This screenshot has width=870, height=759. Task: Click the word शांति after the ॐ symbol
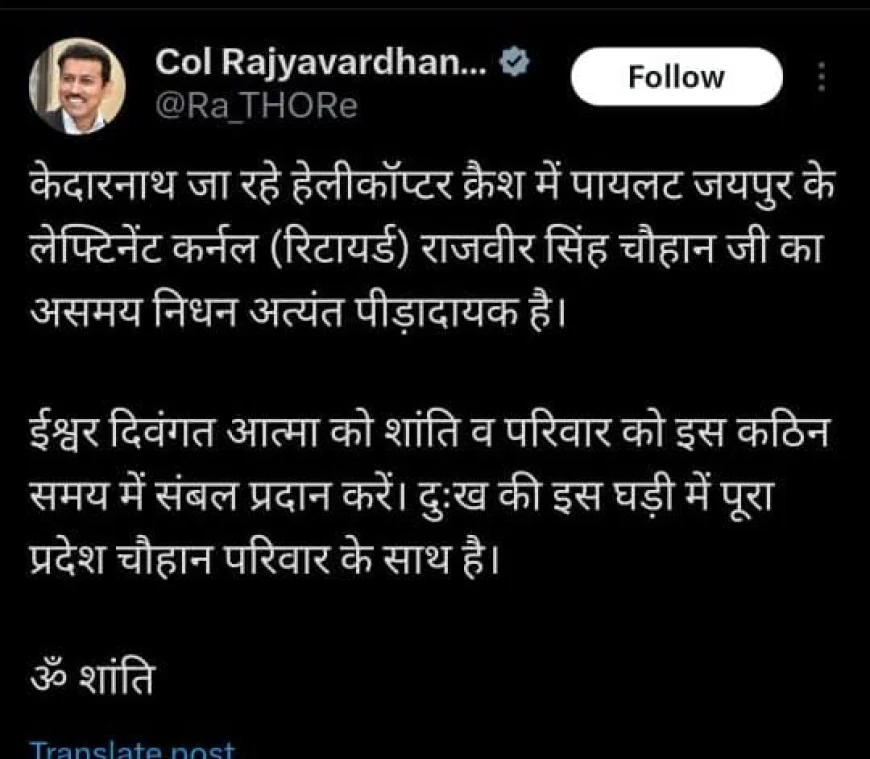click(117, 676)
